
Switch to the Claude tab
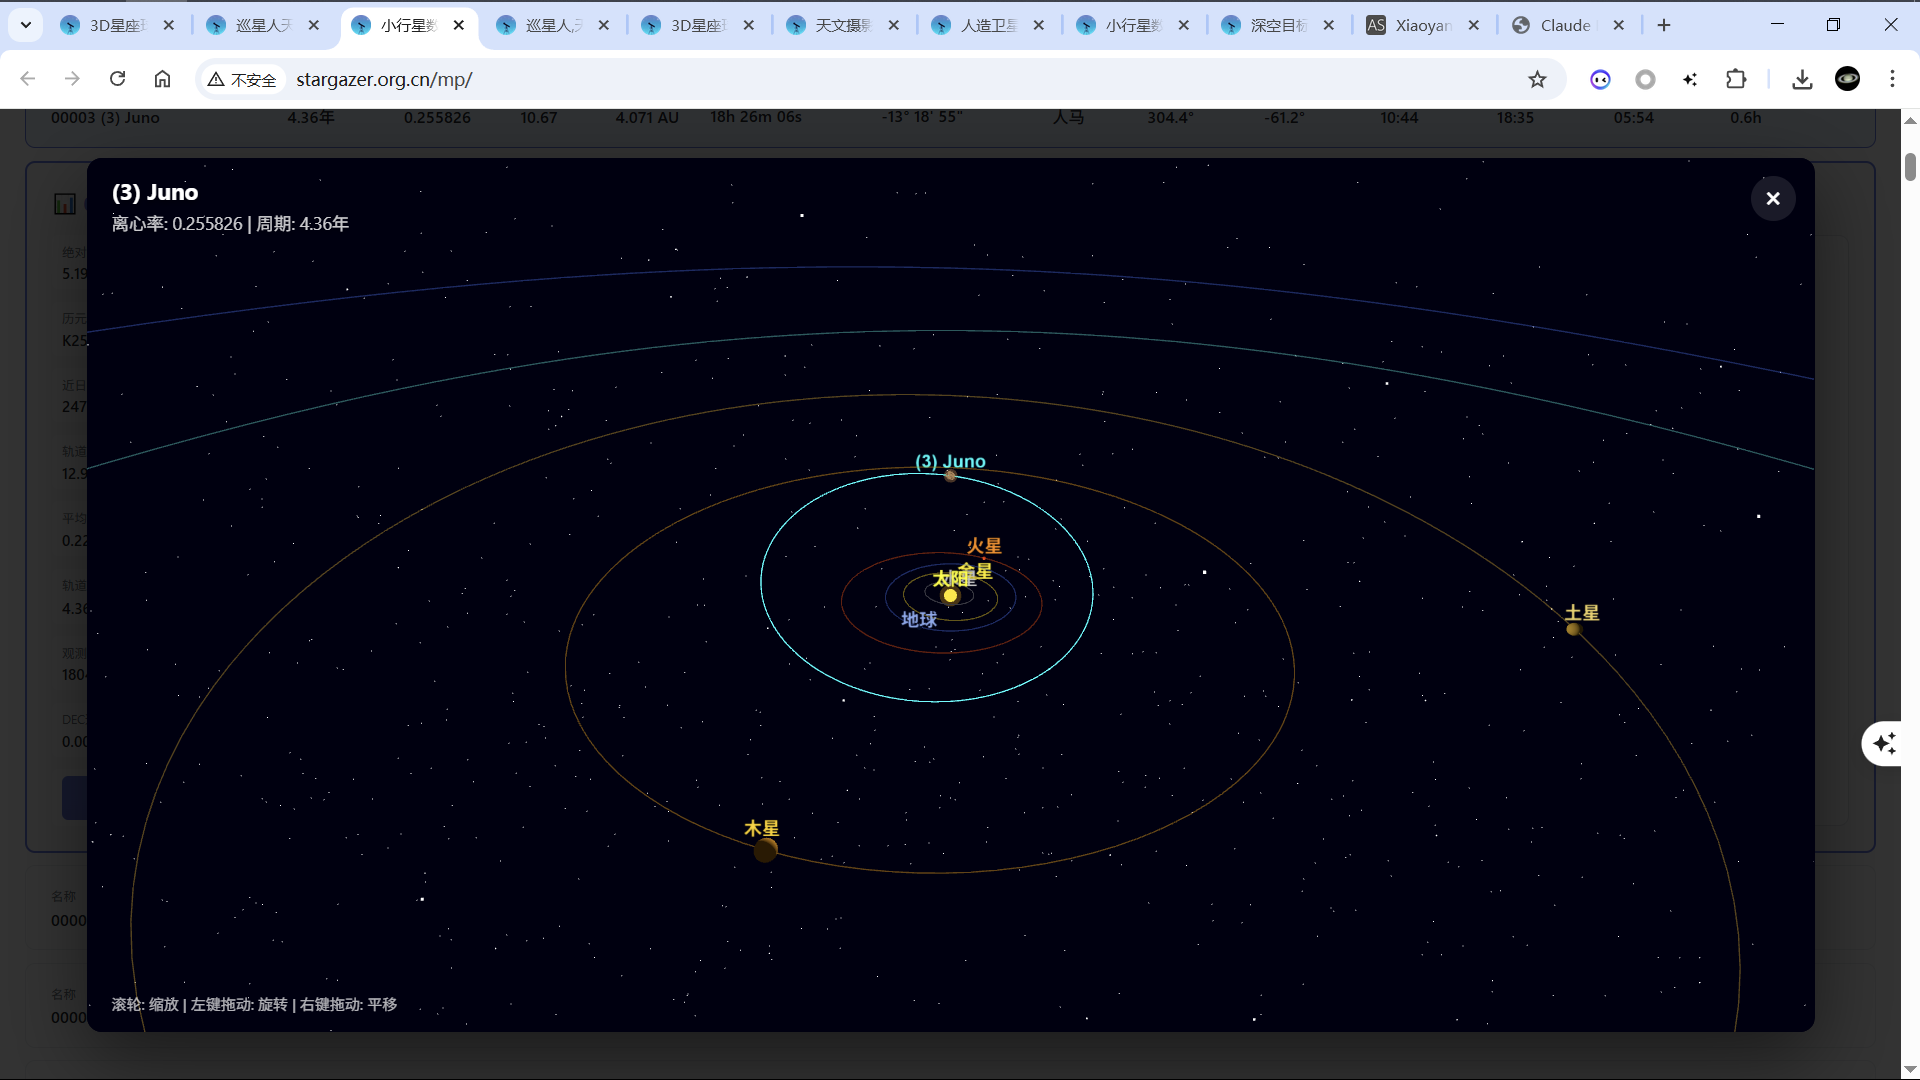[1564, 25]
